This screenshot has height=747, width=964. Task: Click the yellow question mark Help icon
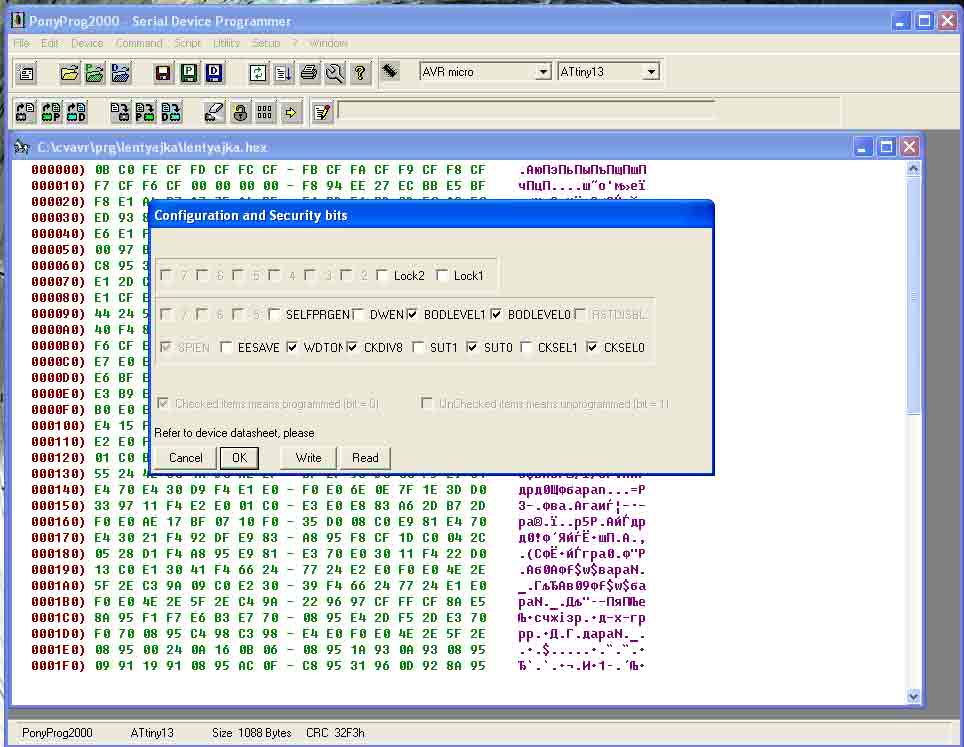(360, 72)
